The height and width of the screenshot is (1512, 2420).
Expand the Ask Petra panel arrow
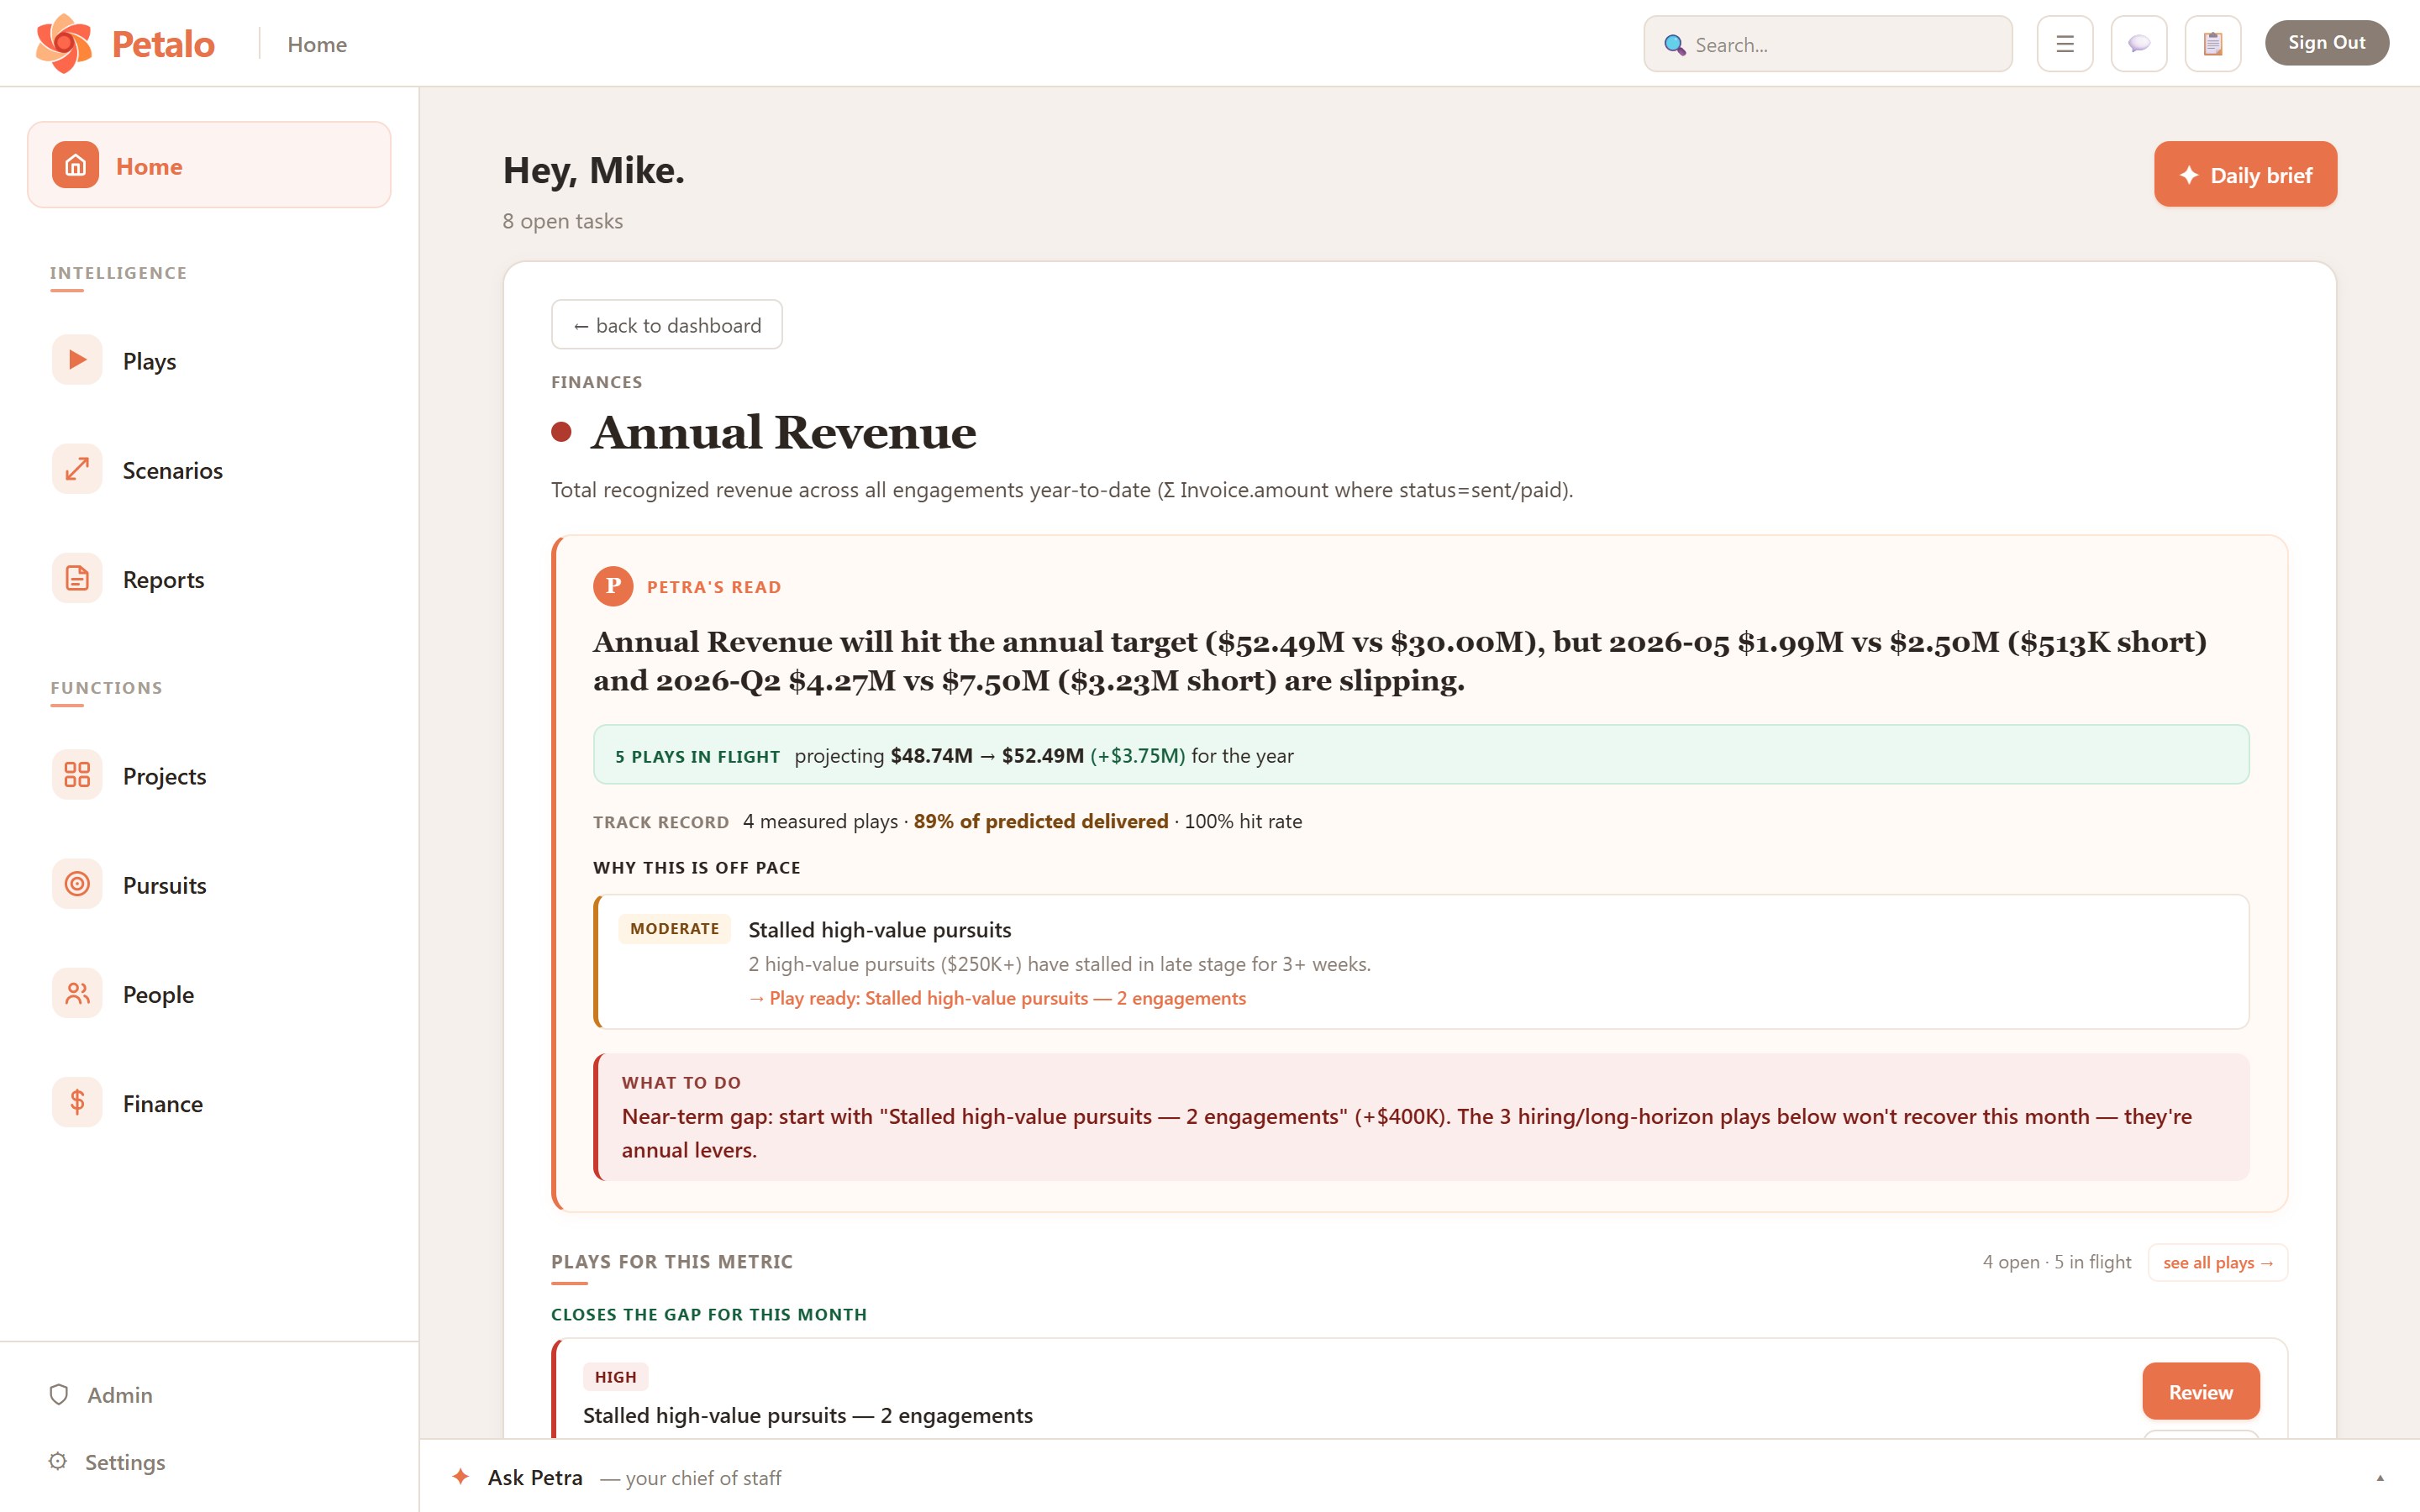coord(2380,1478)
